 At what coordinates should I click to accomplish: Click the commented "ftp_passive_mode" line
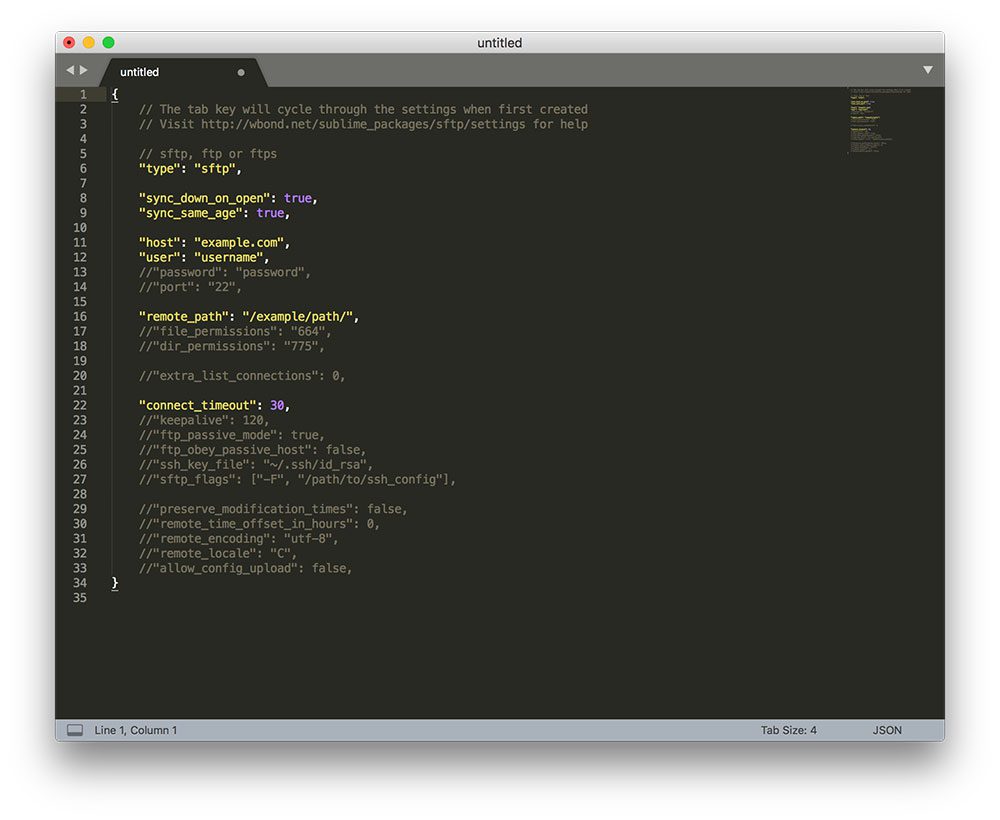232,435
